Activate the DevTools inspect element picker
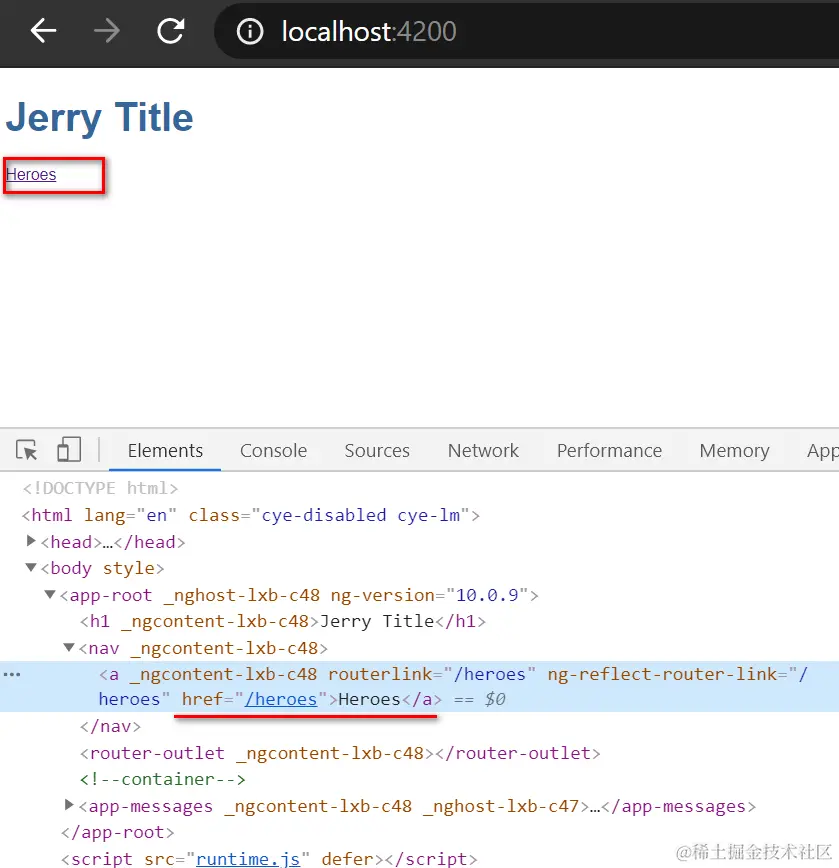Screen dimensions: 839x868 coord(26,450)
